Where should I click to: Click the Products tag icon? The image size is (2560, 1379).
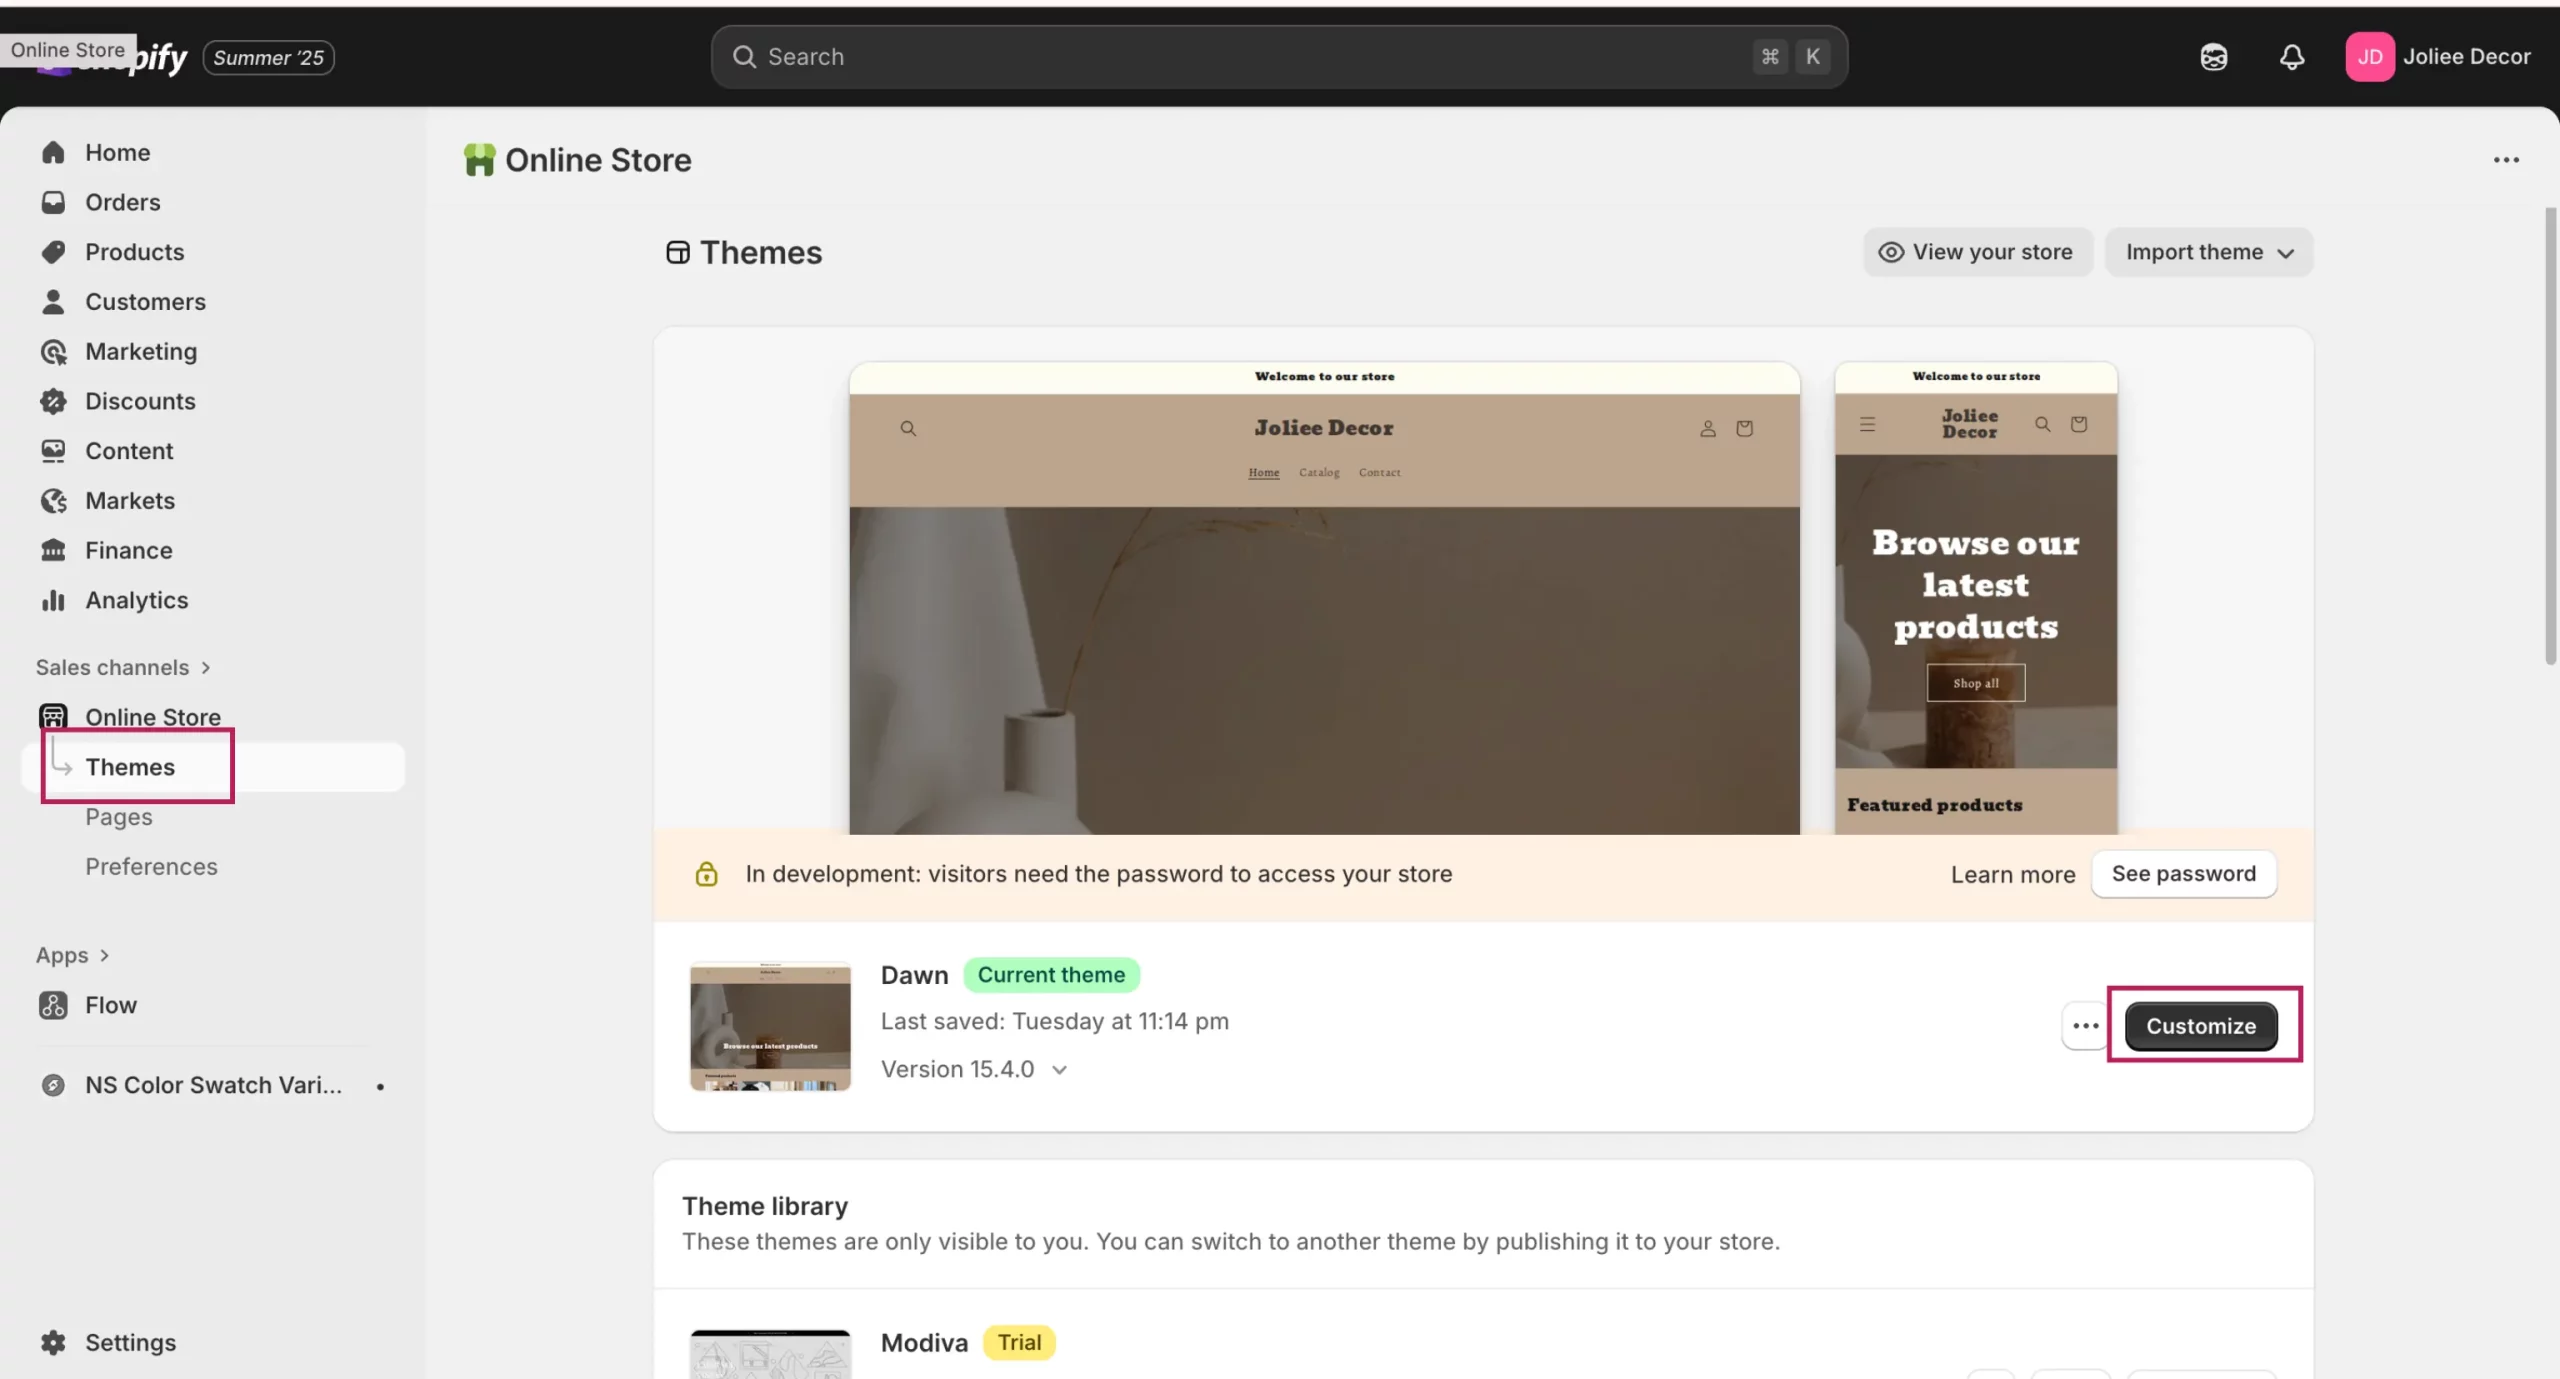[x=53, y=252]
